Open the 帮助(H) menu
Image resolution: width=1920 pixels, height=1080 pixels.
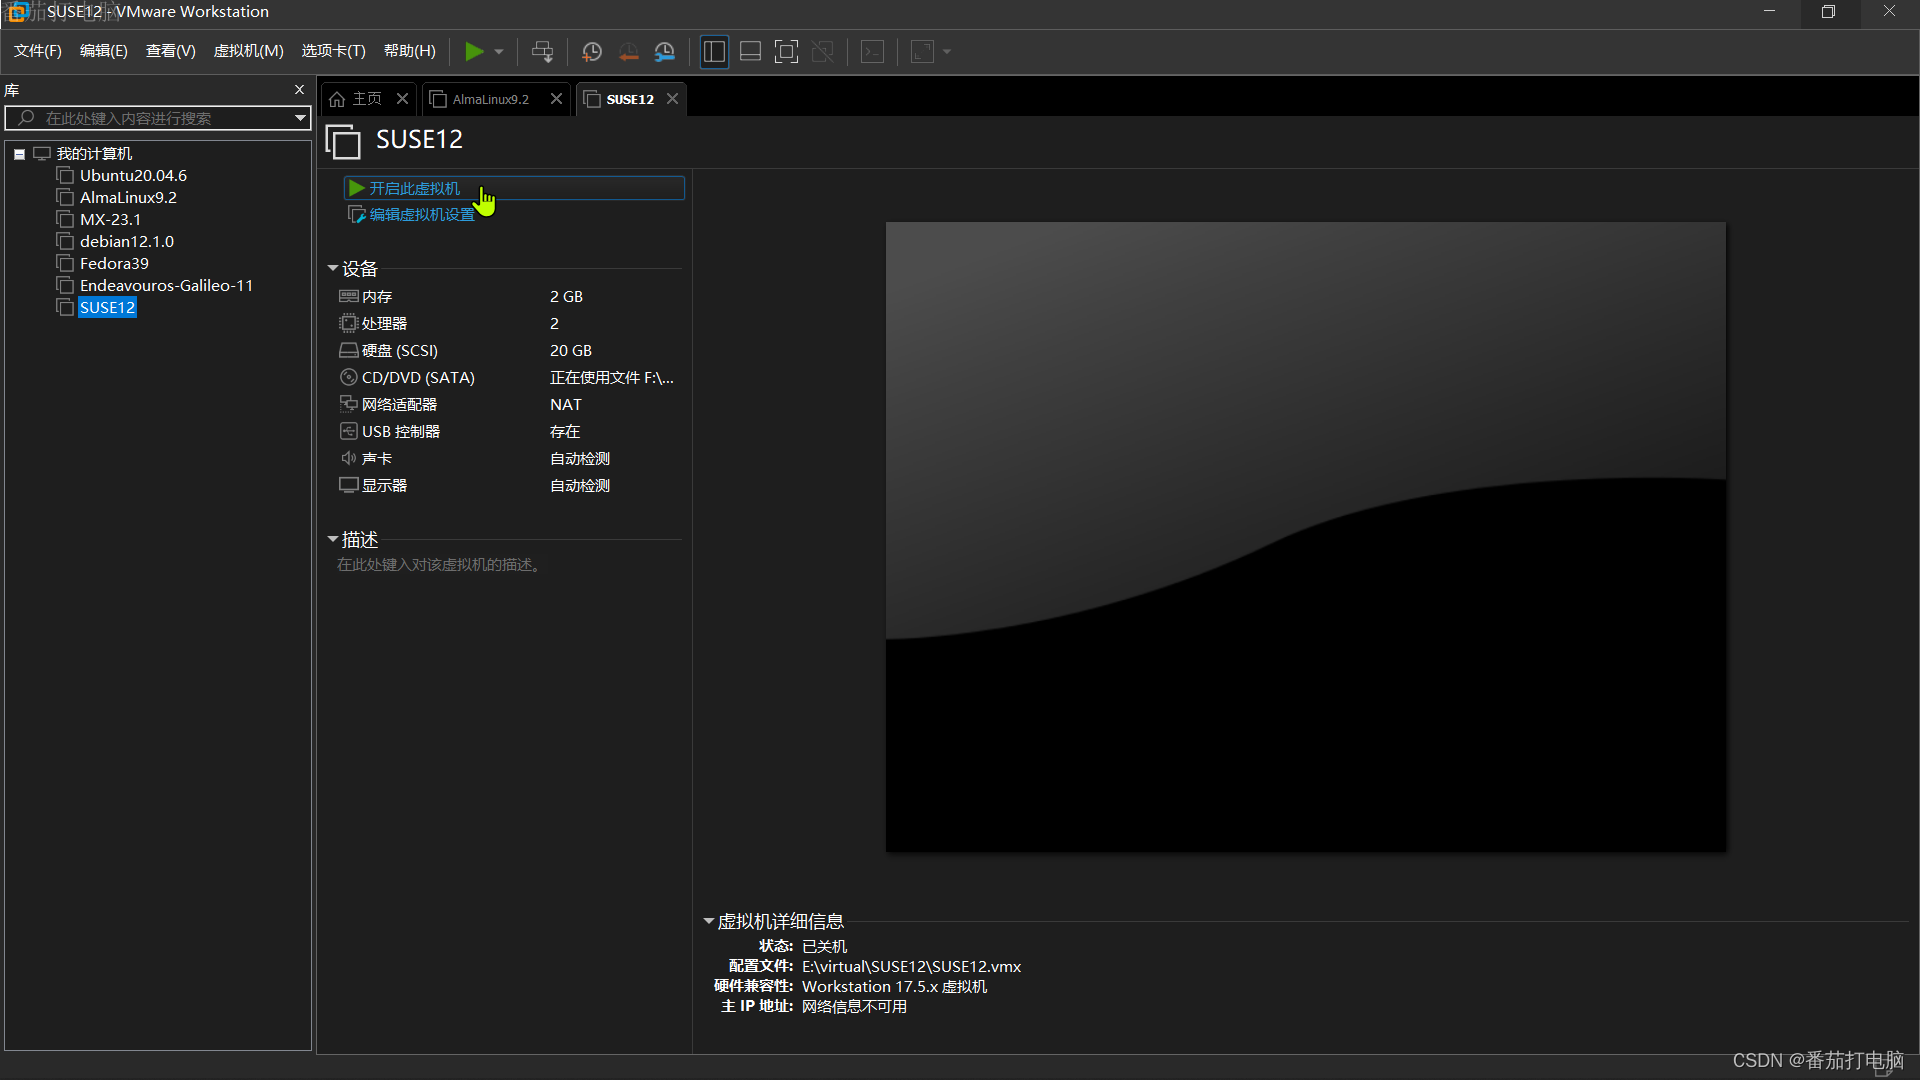tap(410, 51)
